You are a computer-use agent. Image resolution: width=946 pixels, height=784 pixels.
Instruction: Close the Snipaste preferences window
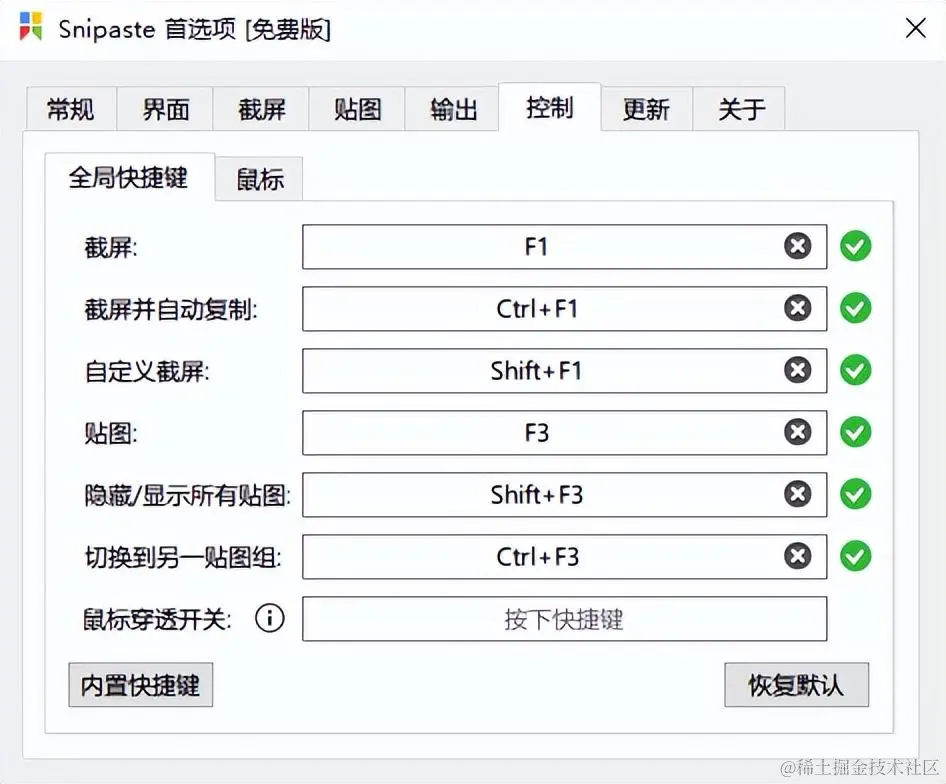[x=915, y=27]
